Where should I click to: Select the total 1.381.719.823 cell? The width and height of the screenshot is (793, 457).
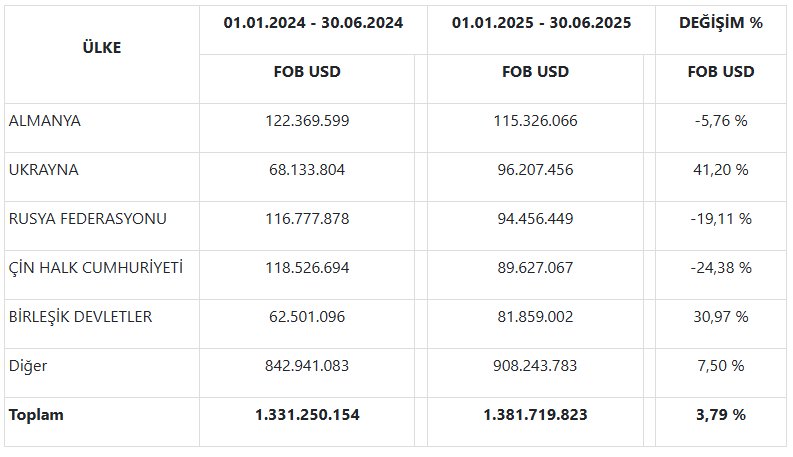click(x=535, y=415)
